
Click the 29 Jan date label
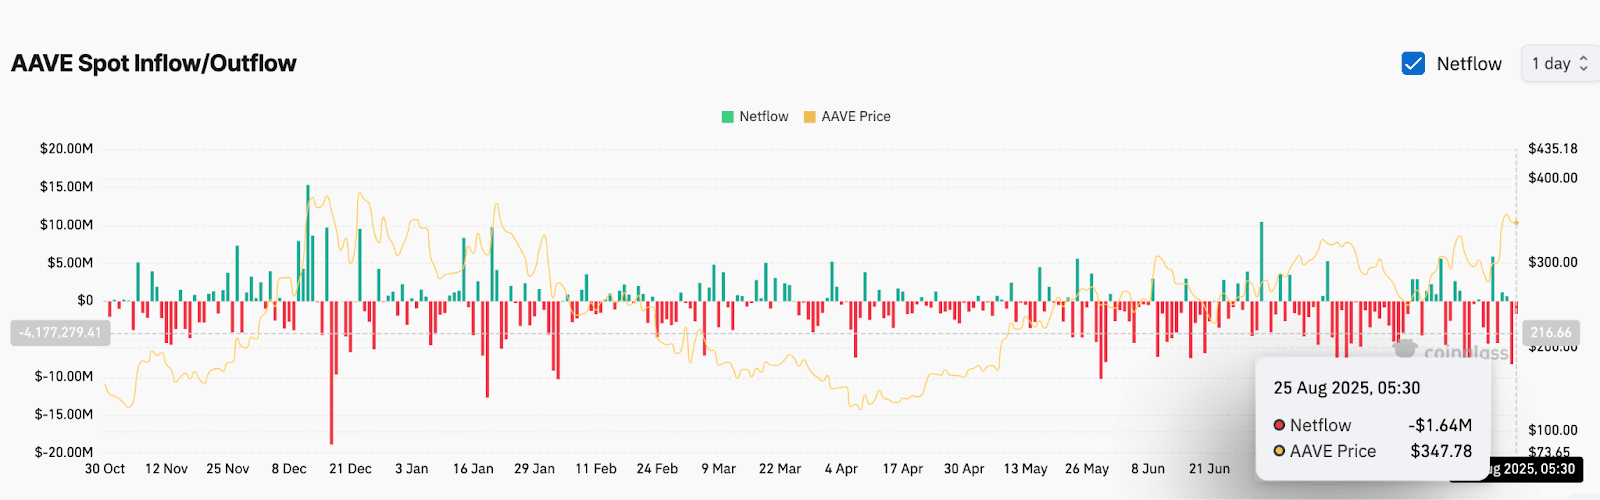tap(534, 469)
